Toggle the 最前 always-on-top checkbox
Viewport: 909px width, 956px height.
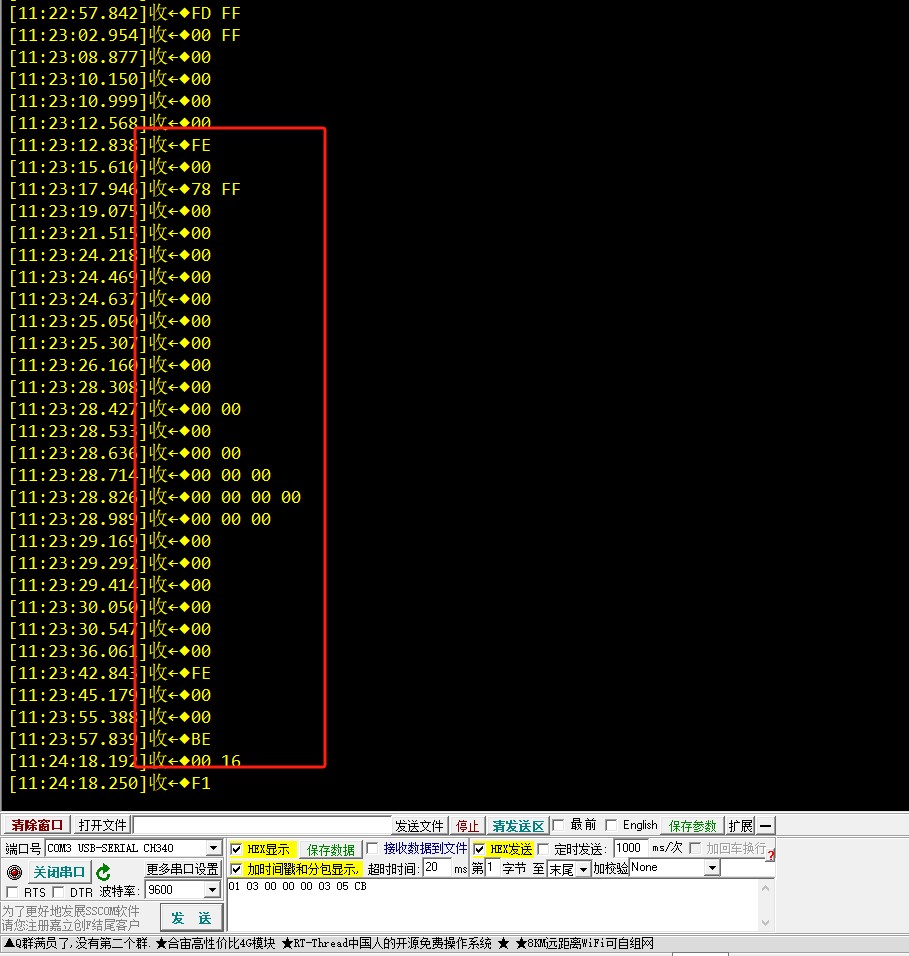tap(558, 825)
